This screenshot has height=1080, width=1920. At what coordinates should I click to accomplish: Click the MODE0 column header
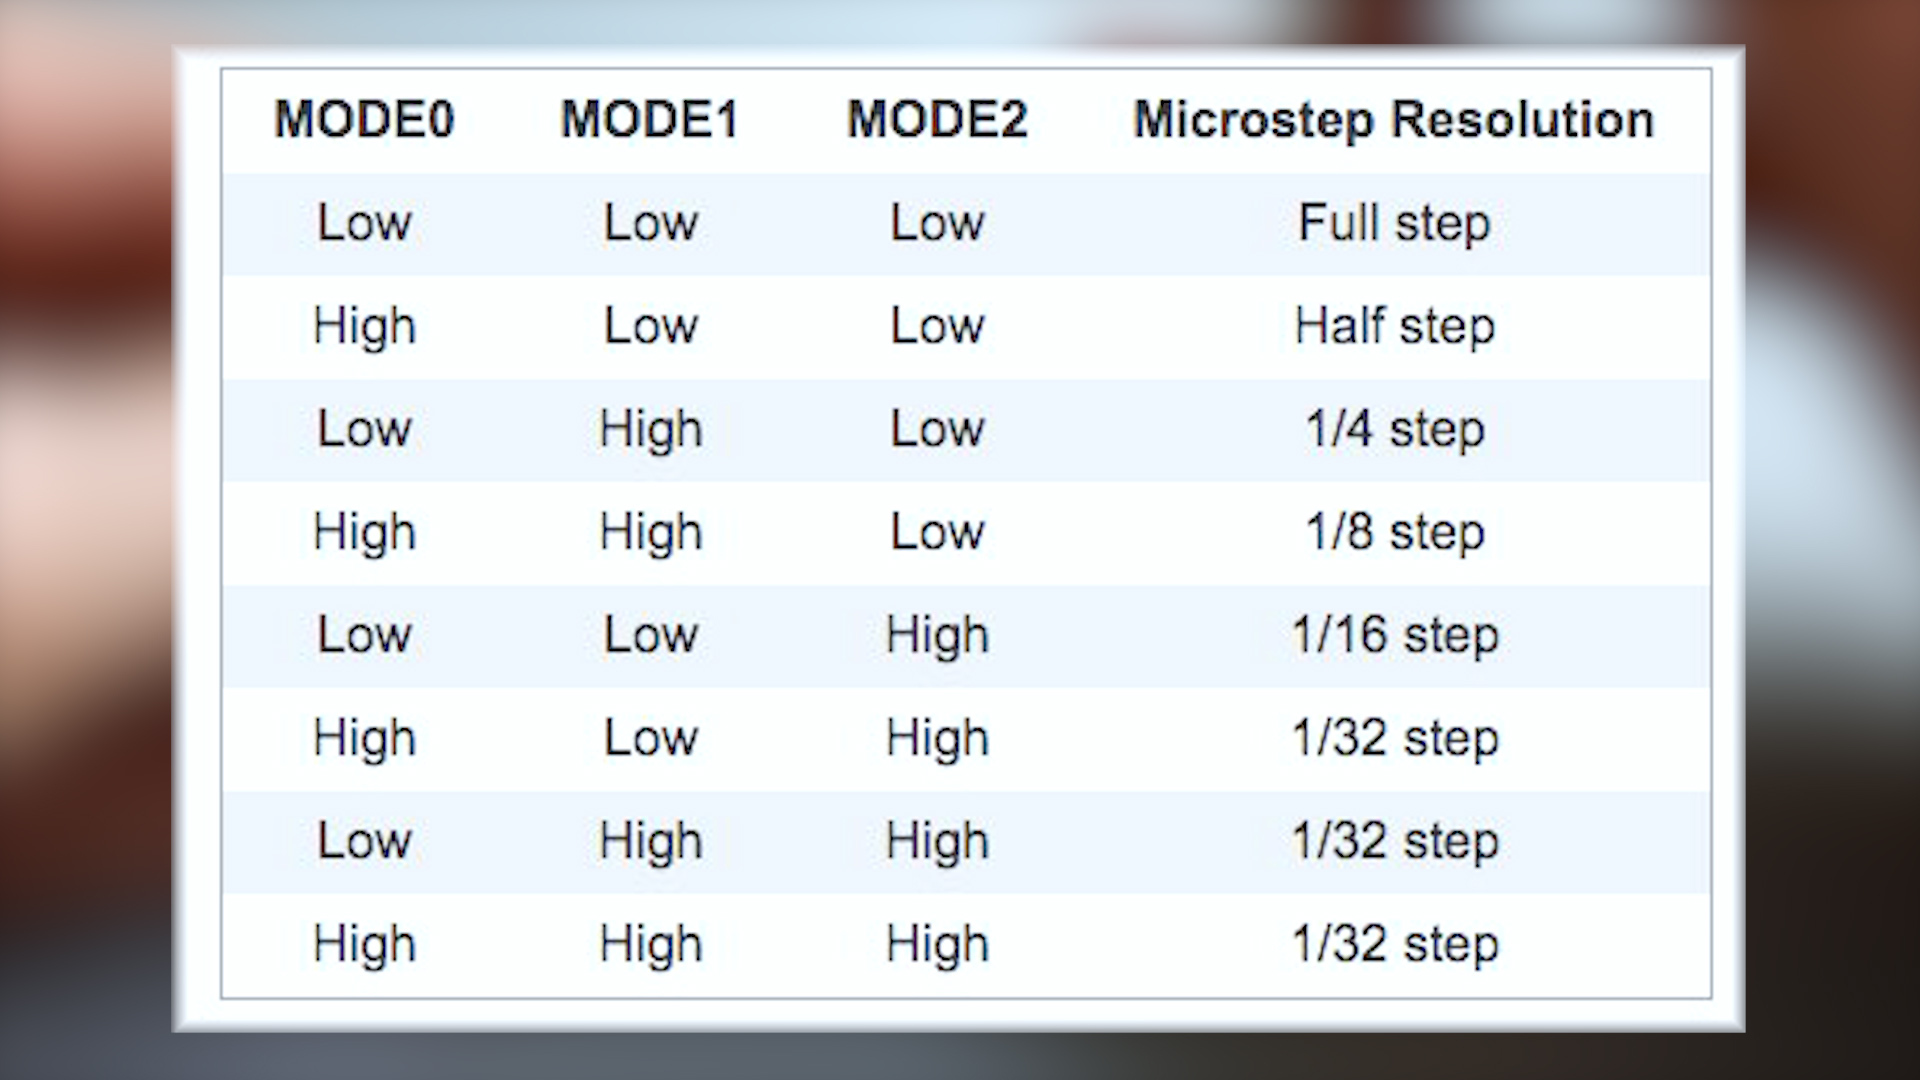(364, 120)
